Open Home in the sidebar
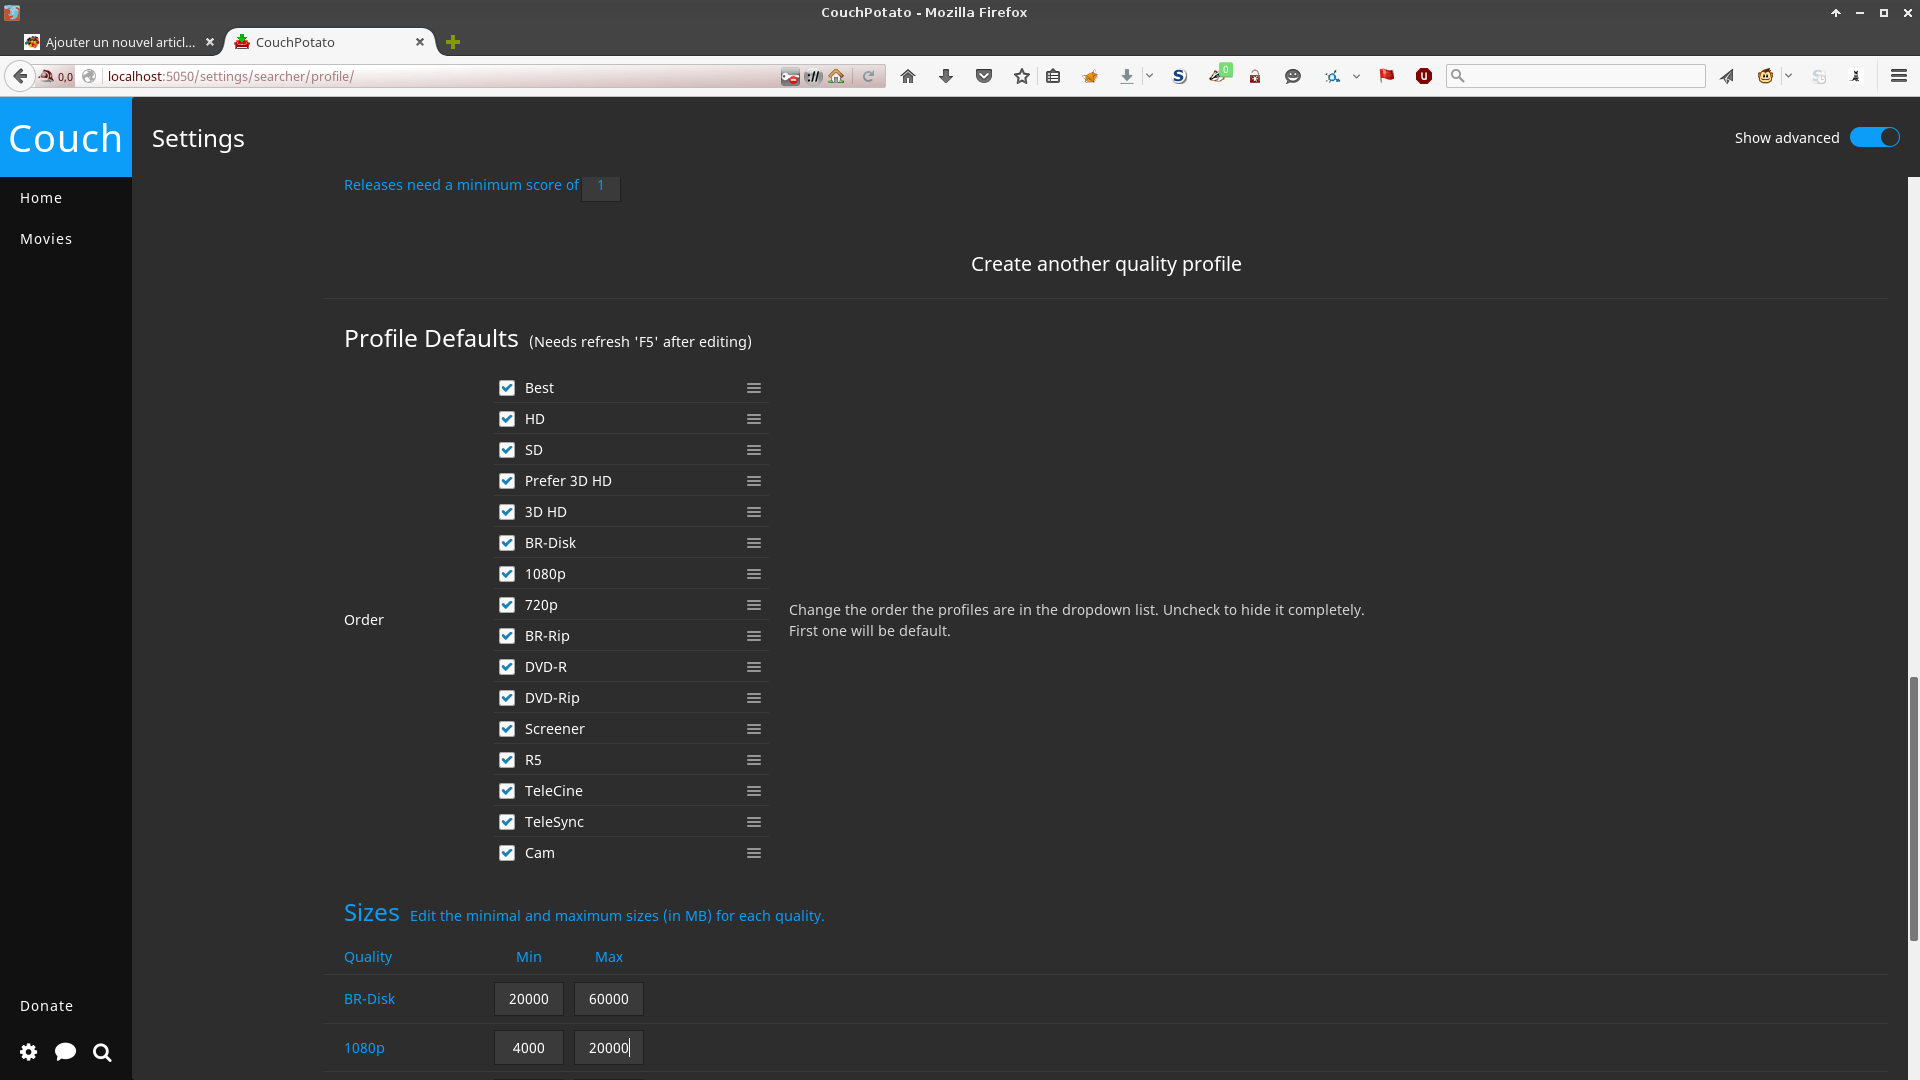 pos(41,198)
